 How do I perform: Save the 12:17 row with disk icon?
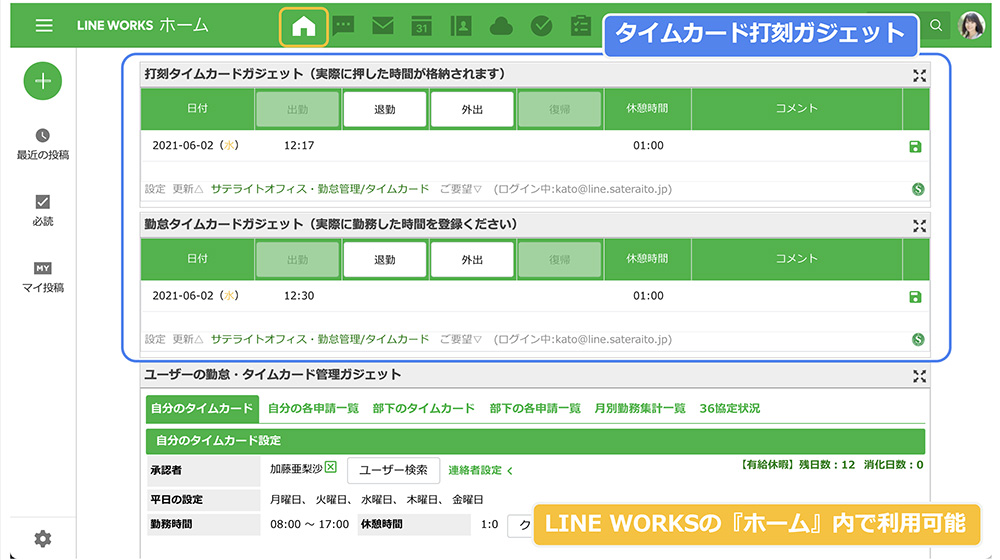tap(915, 147)
